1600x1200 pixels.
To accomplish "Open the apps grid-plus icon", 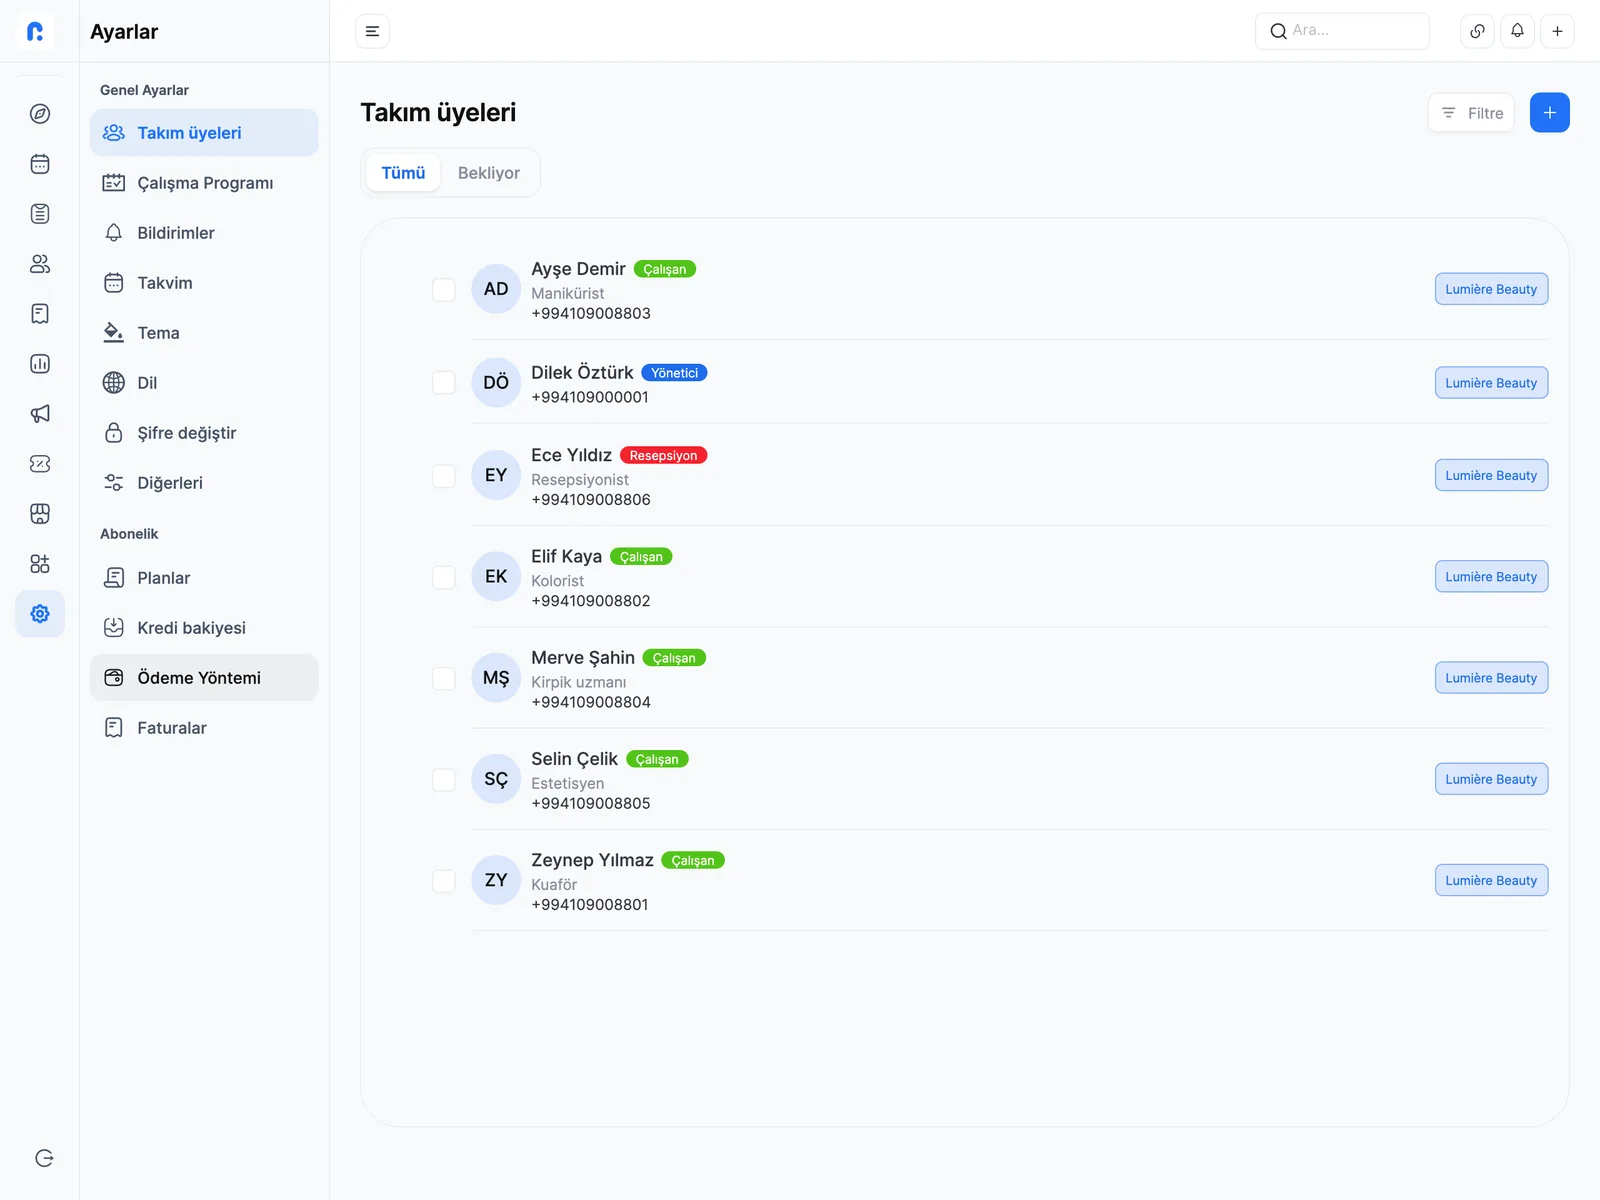I will [40, 564].
